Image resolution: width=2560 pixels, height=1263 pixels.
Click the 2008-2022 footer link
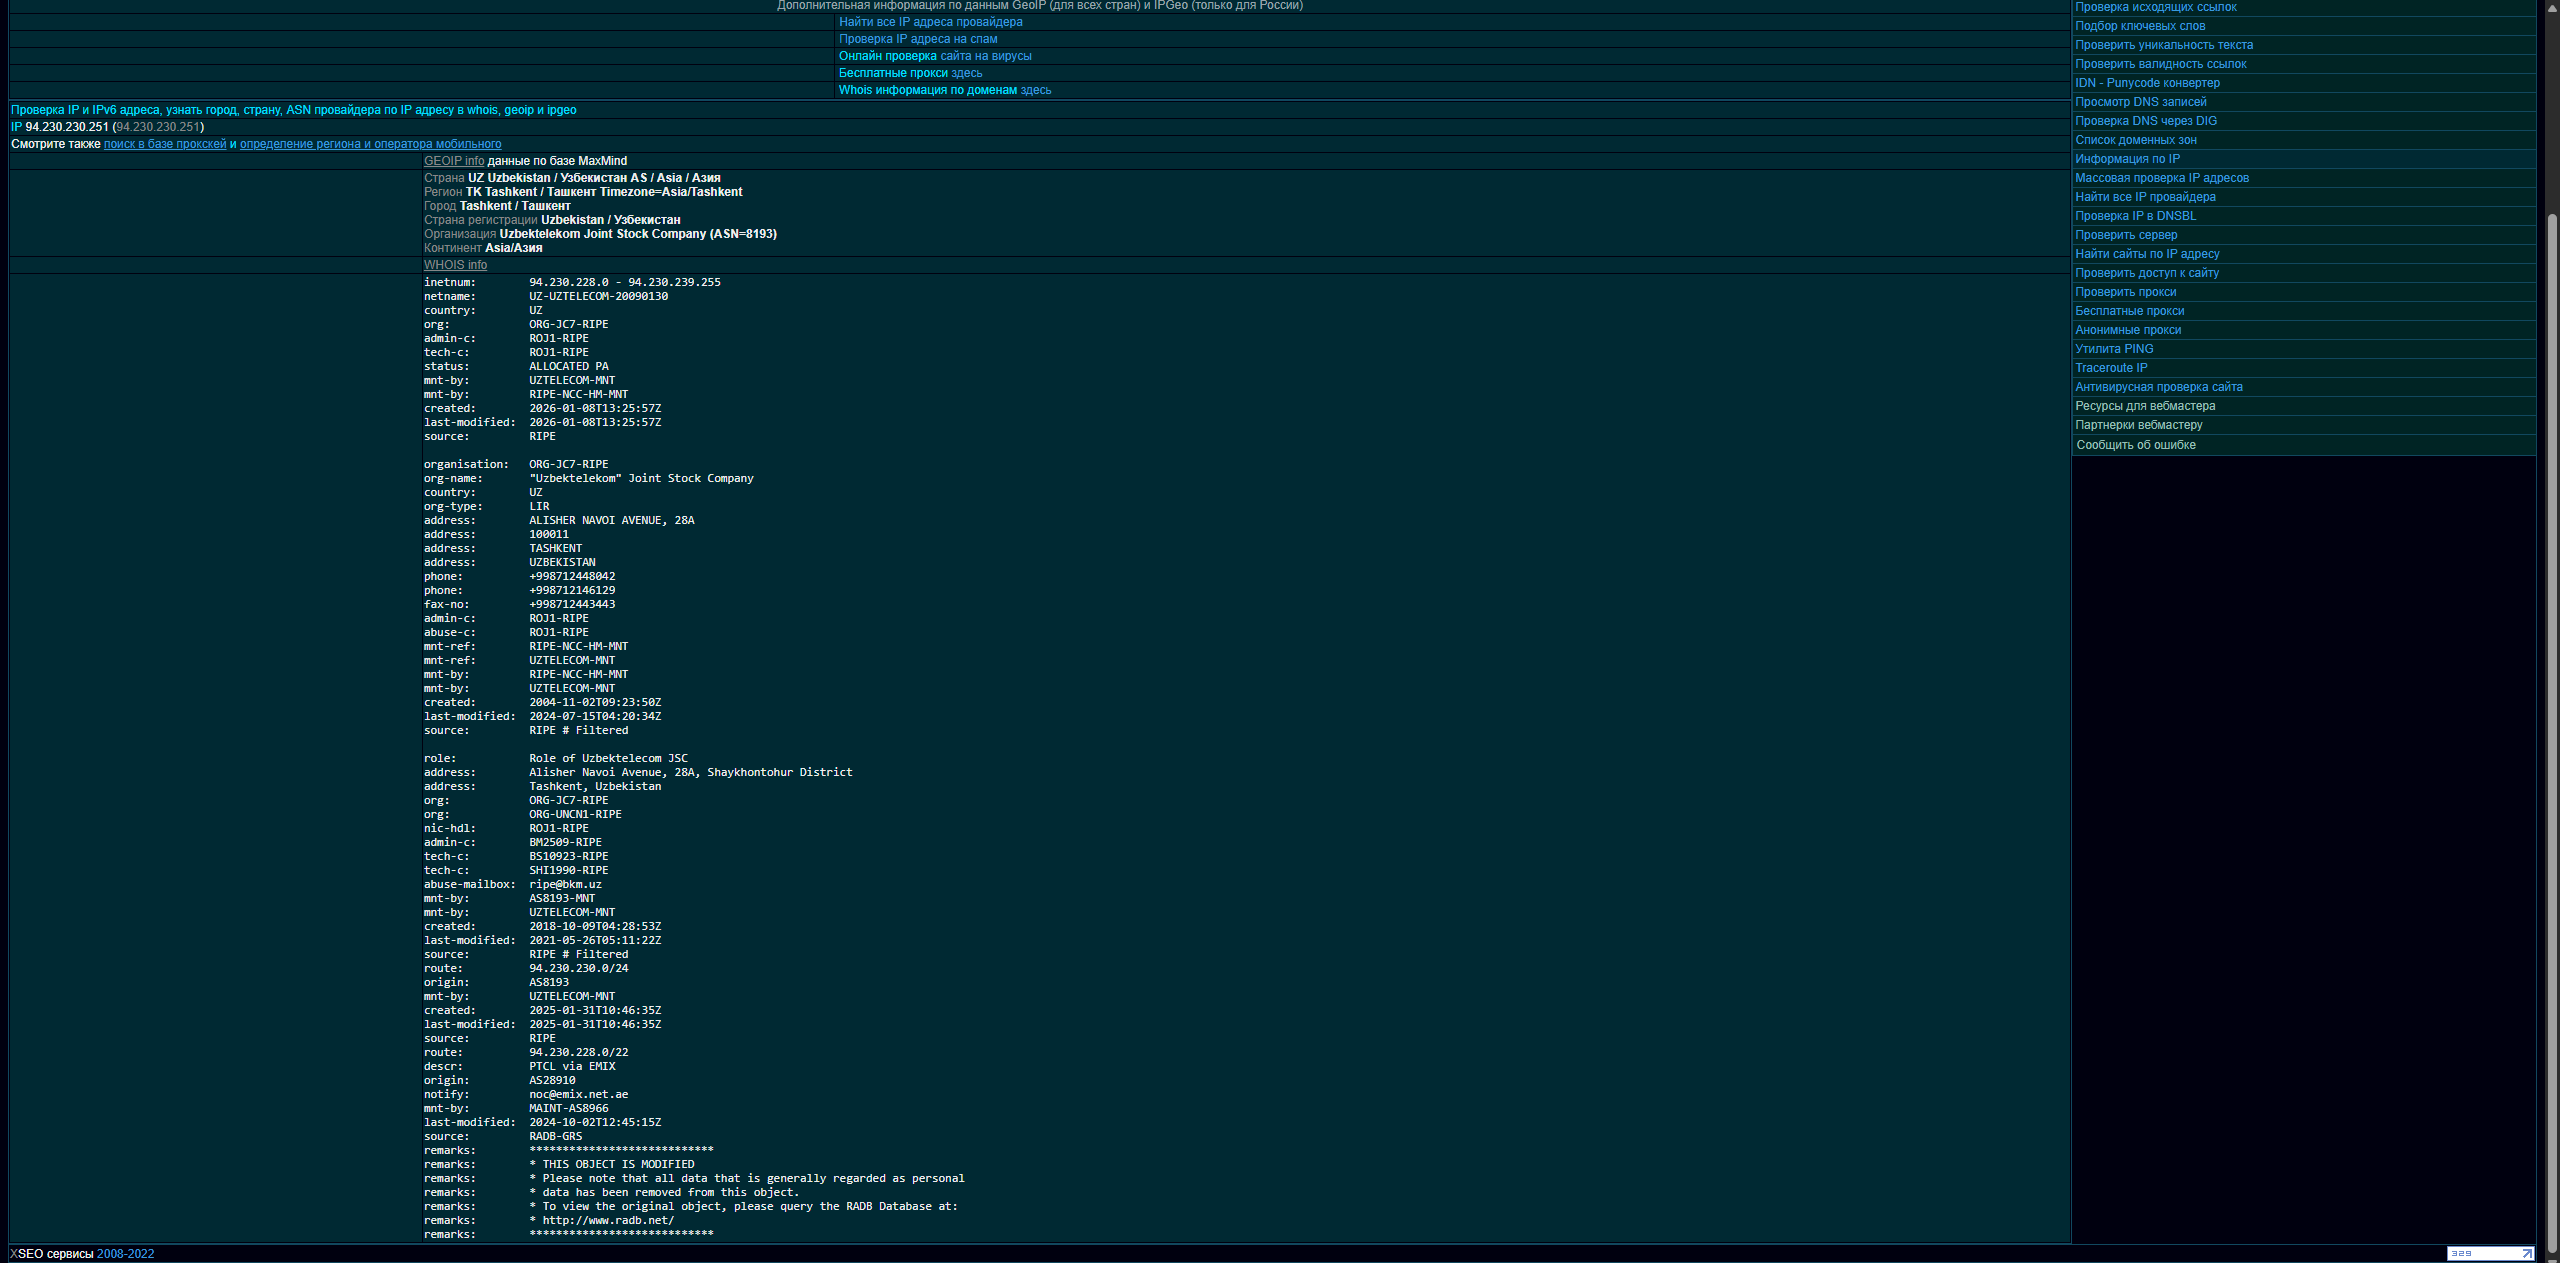coord(125,1254)
